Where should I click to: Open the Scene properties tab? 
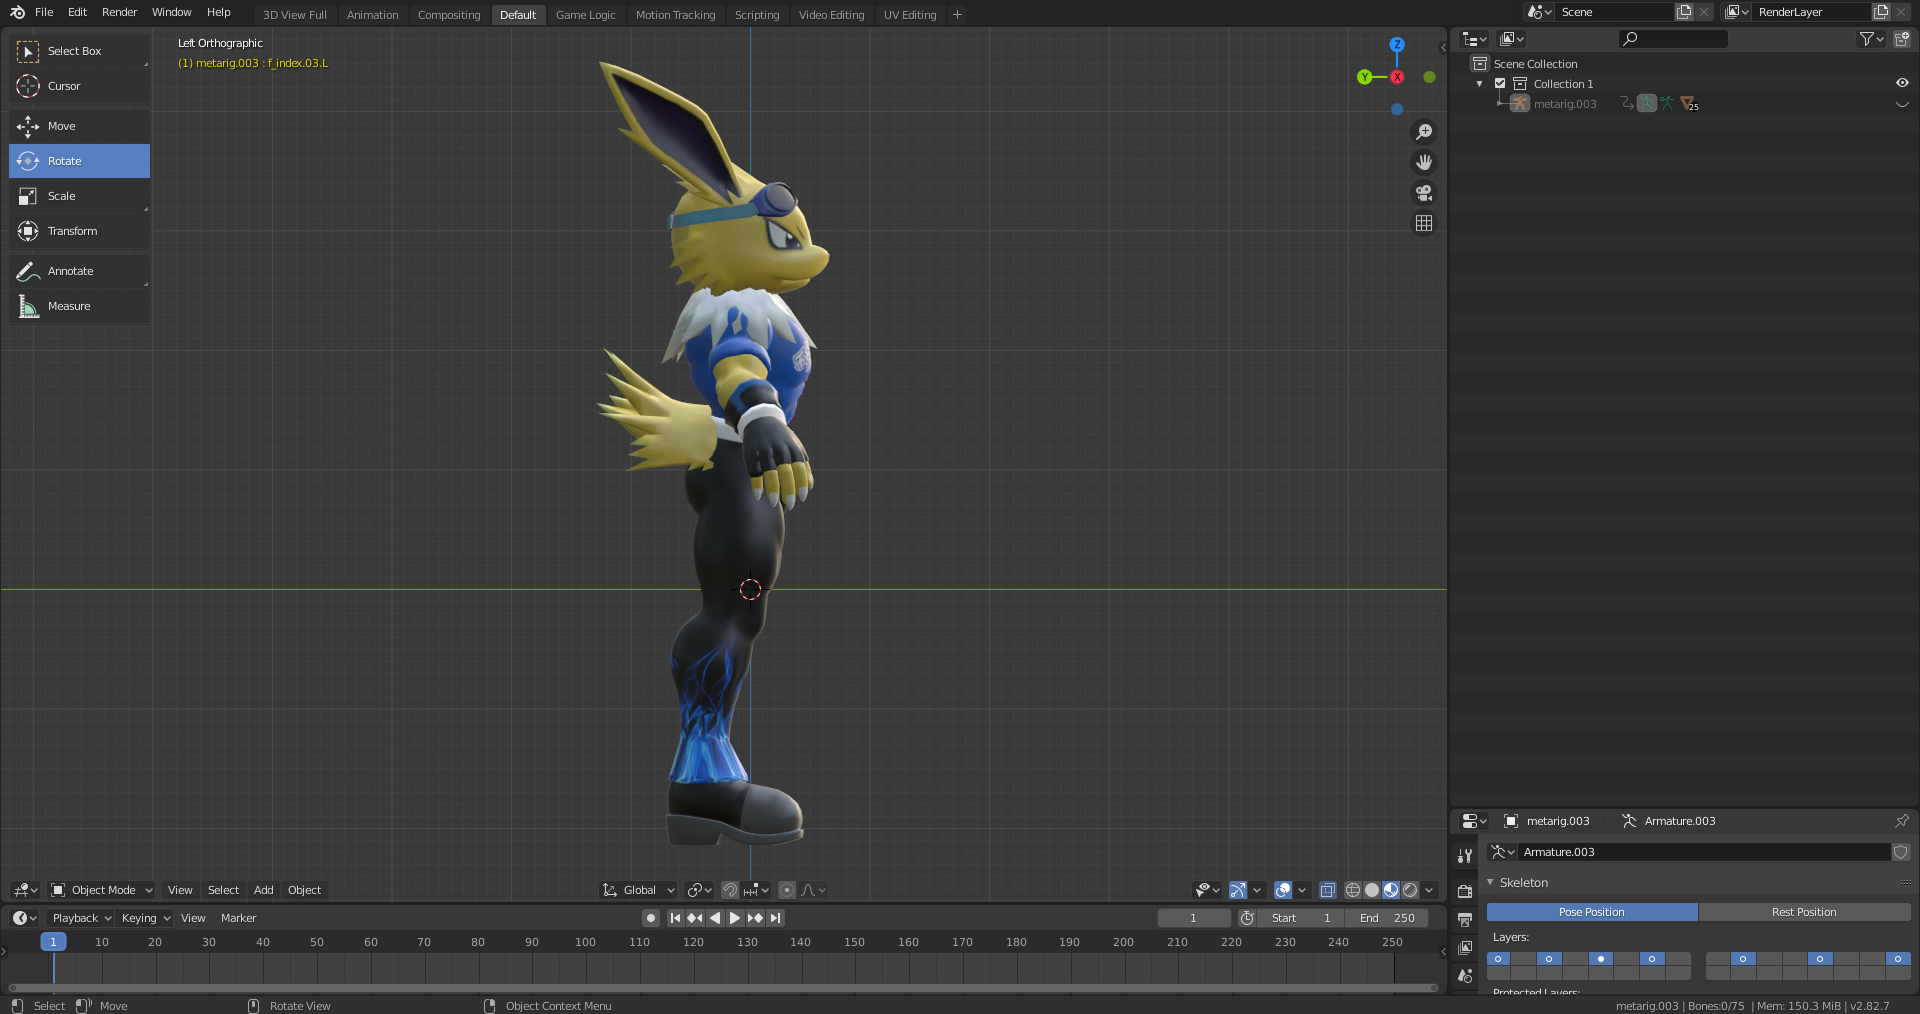point(1465,976)
